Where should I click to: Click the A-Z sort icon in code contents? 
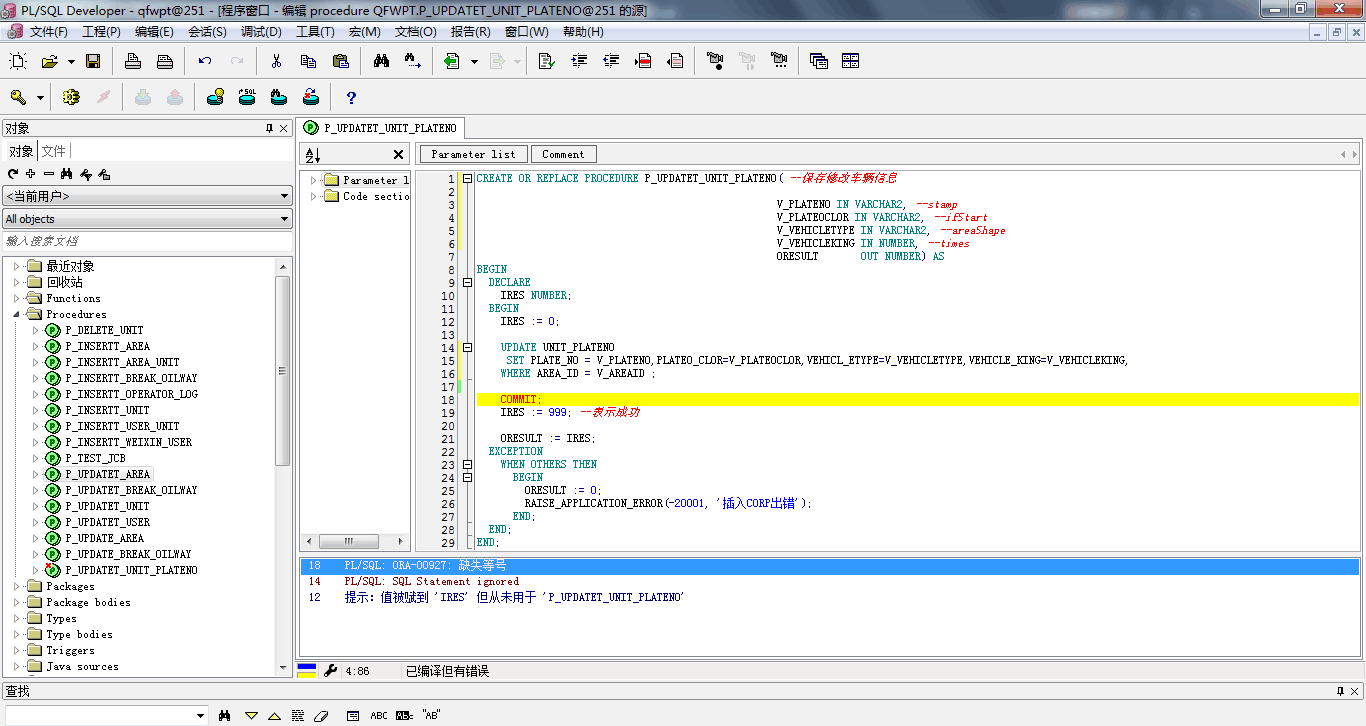(312, 155)
